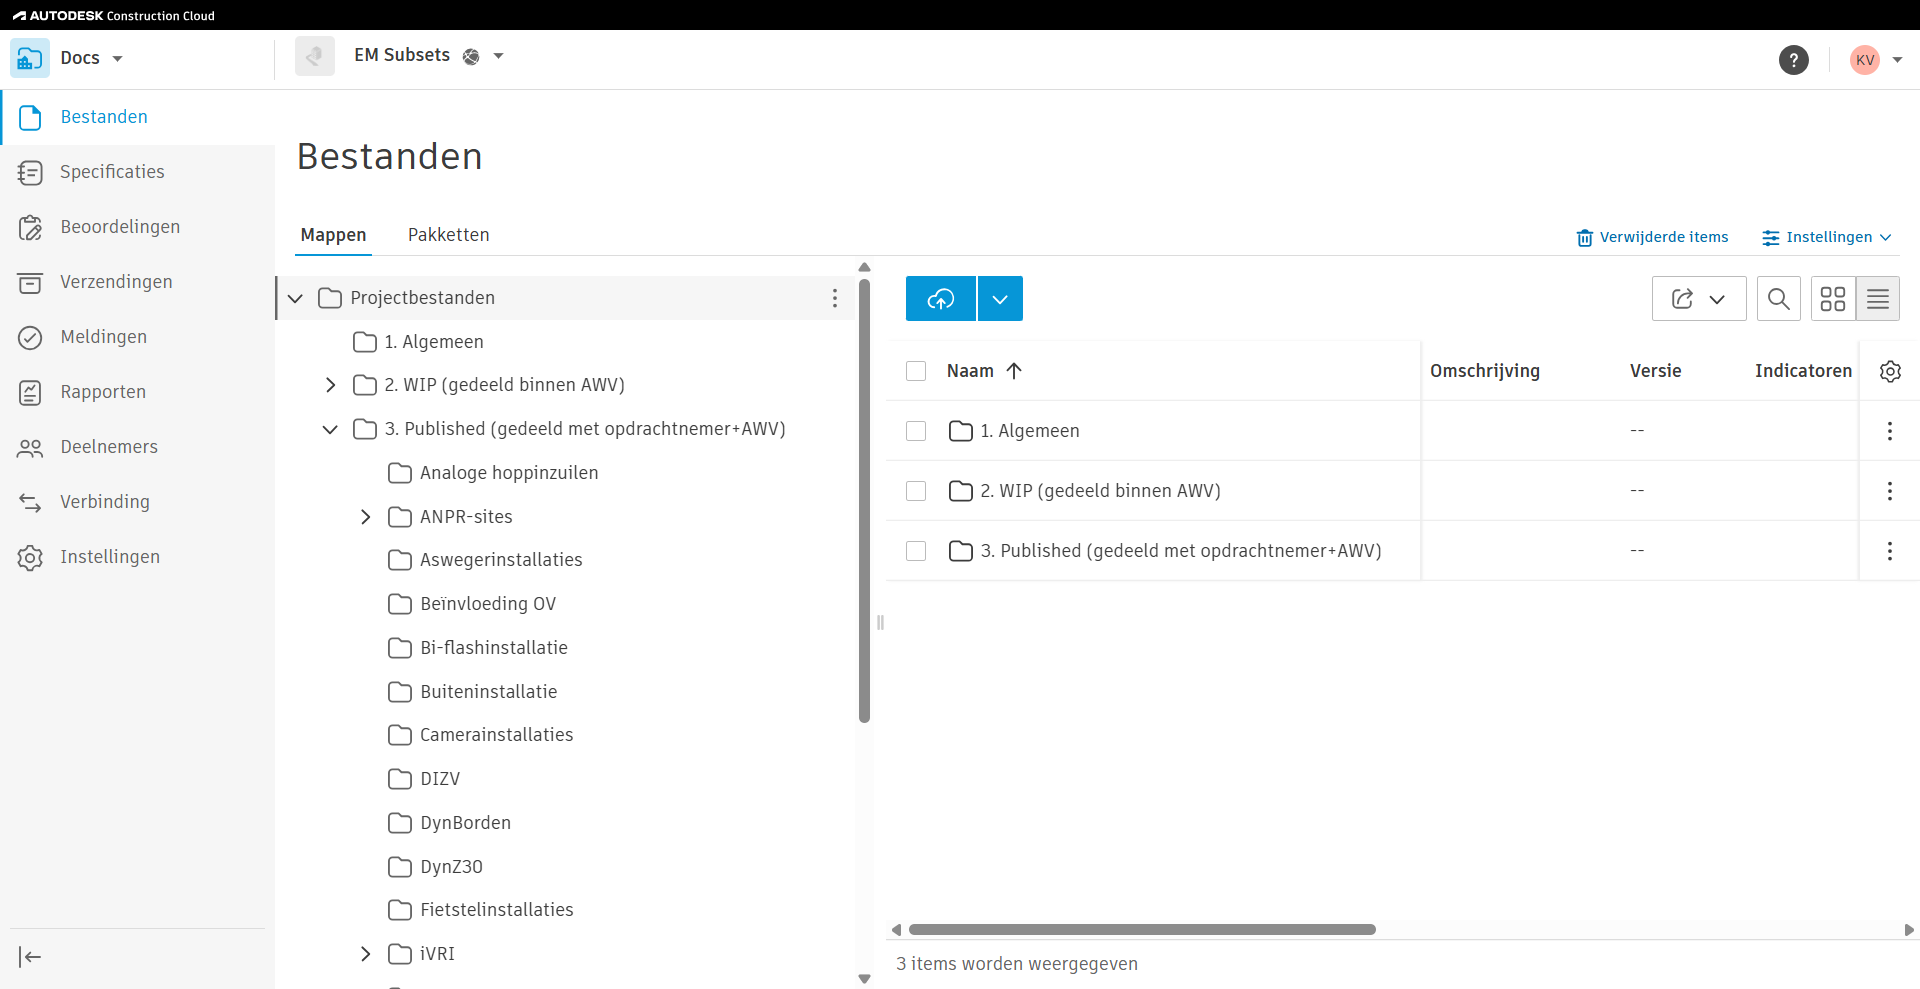Open more options for Projectbestanden folder

click(x=834, y=298)
